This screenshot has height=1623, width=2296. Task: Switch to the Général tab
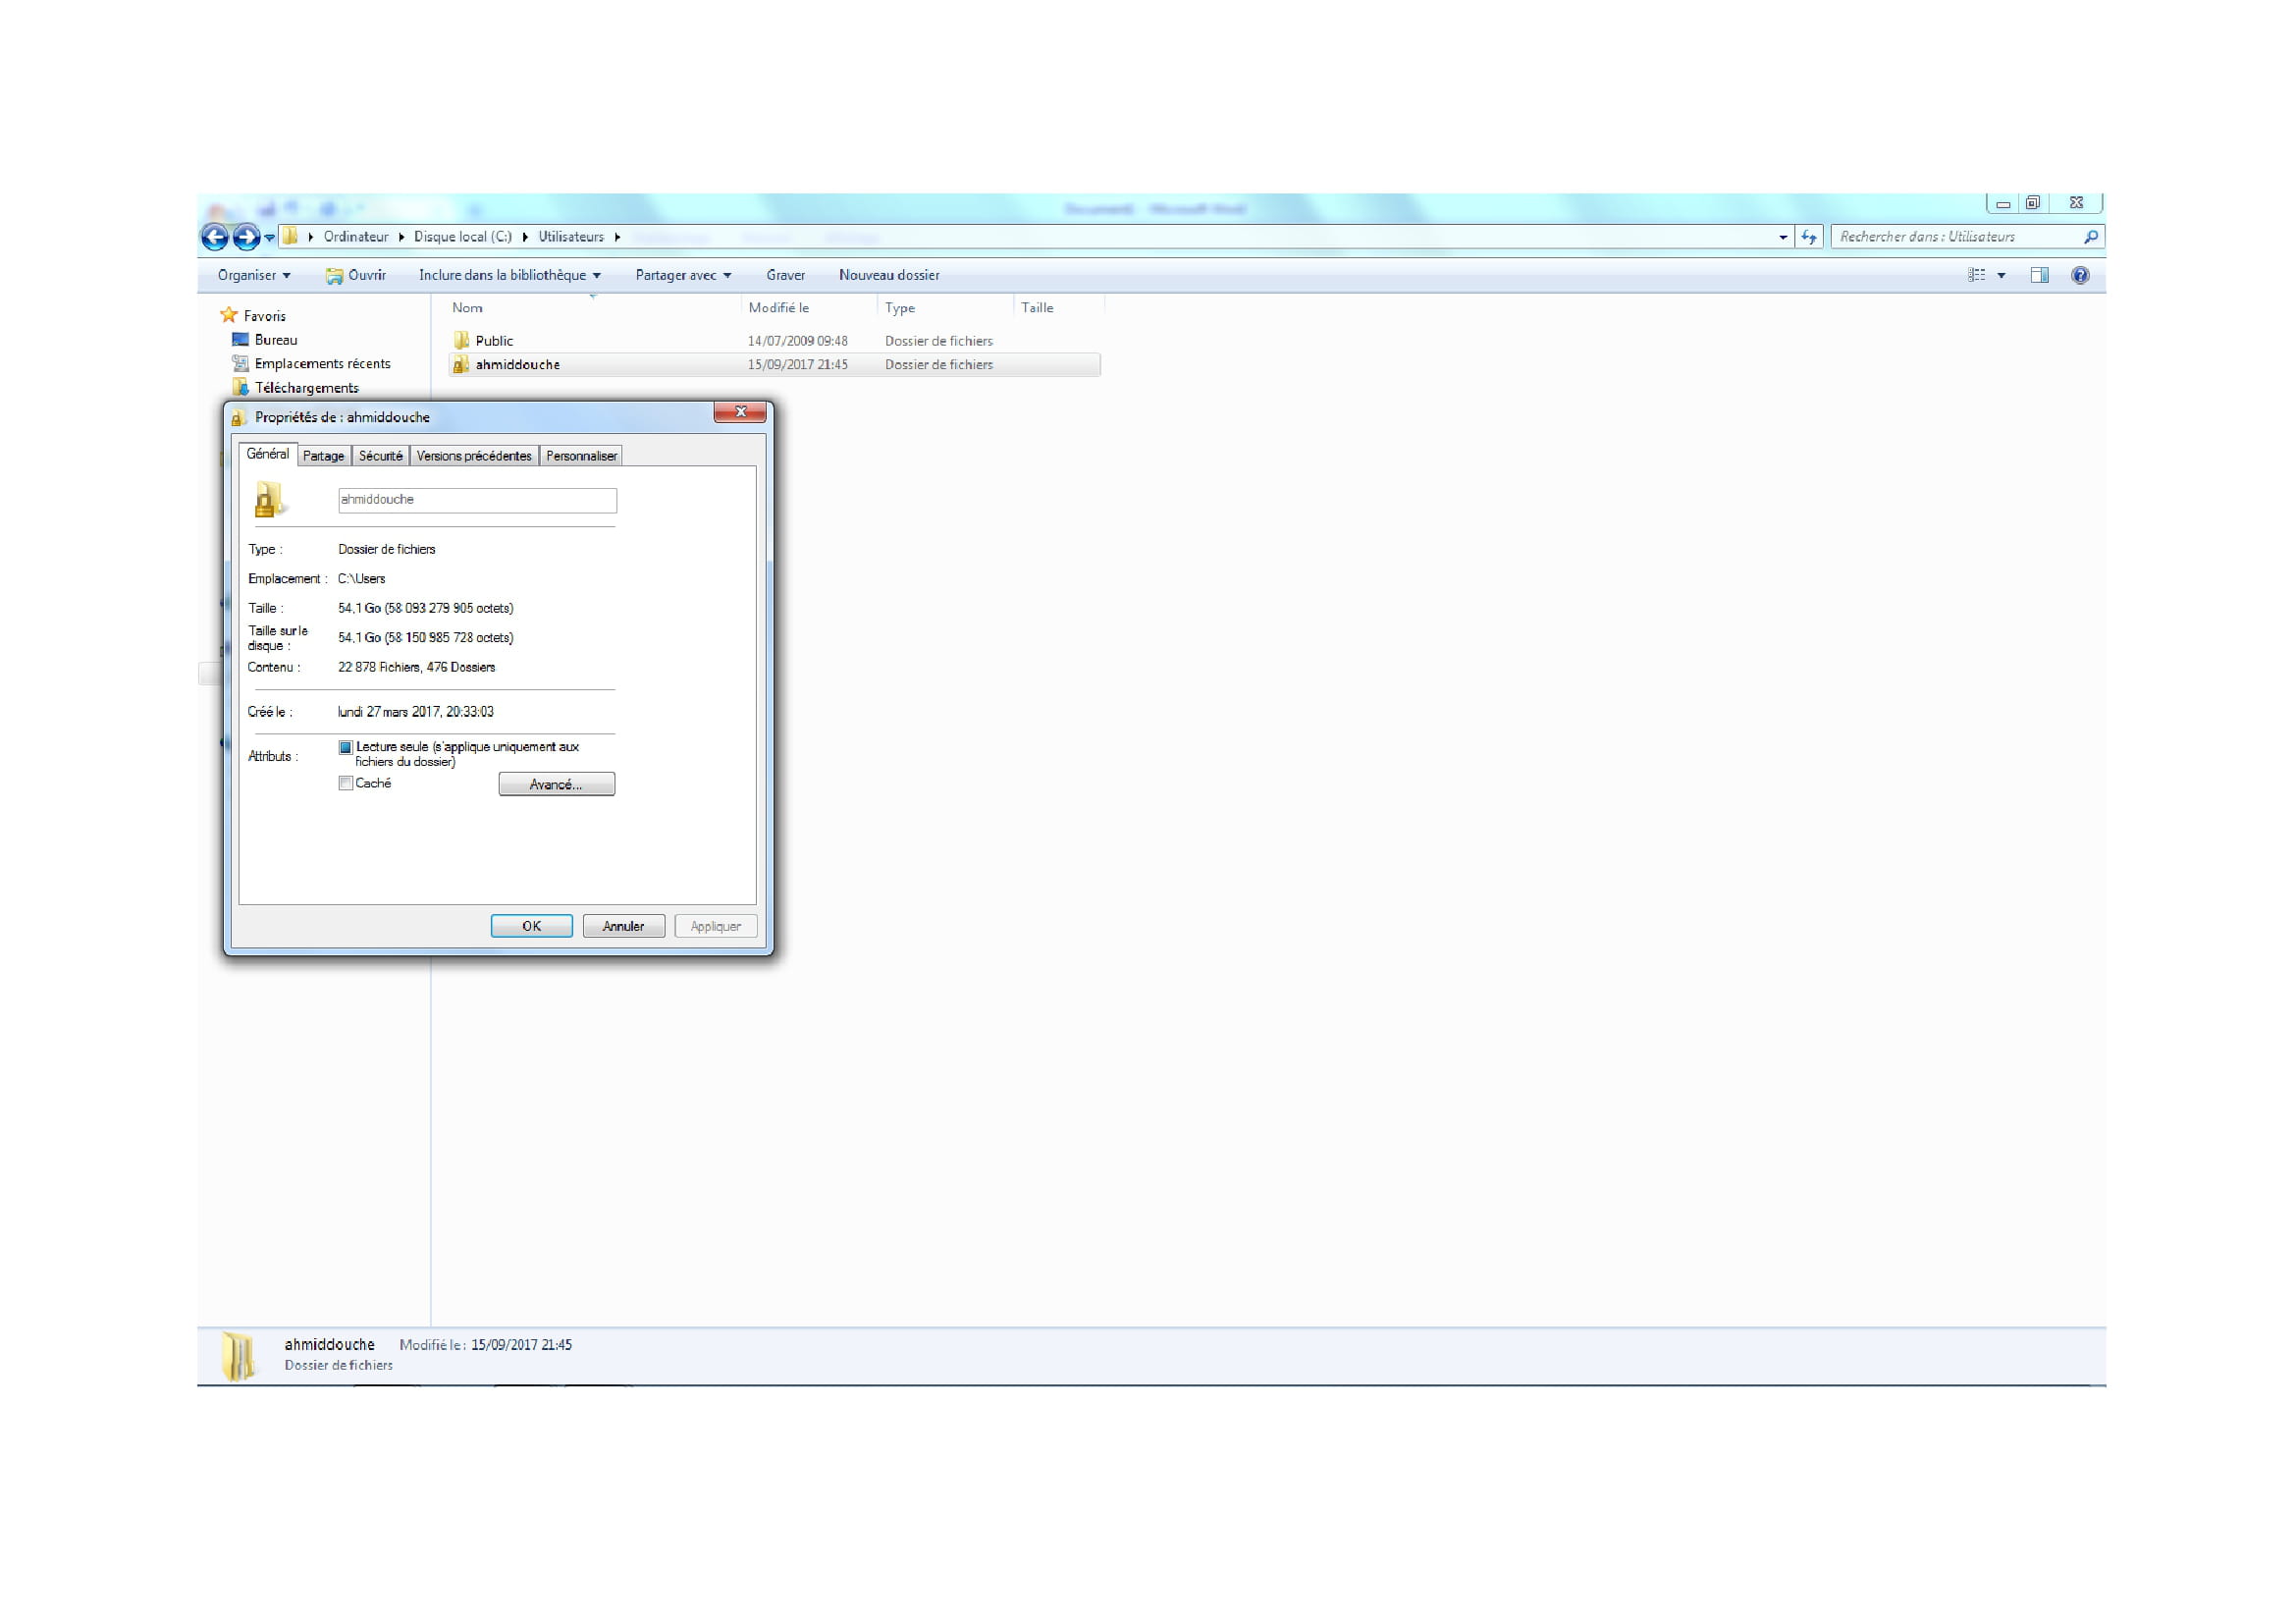click(267, 454)
